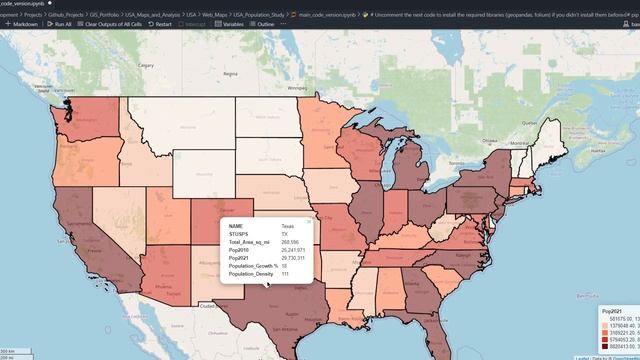Viewport: 640px width, 360px height.
Task: Select GIS_Portfolio in the breadcrumb
Action: (x=104, y=15)
